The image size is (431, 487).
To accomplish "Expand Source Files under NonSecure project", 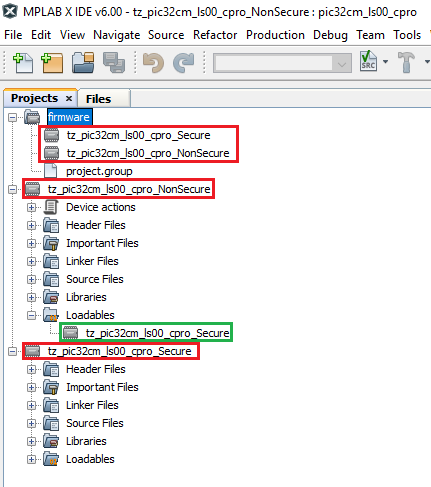I will tap(31, 279).
